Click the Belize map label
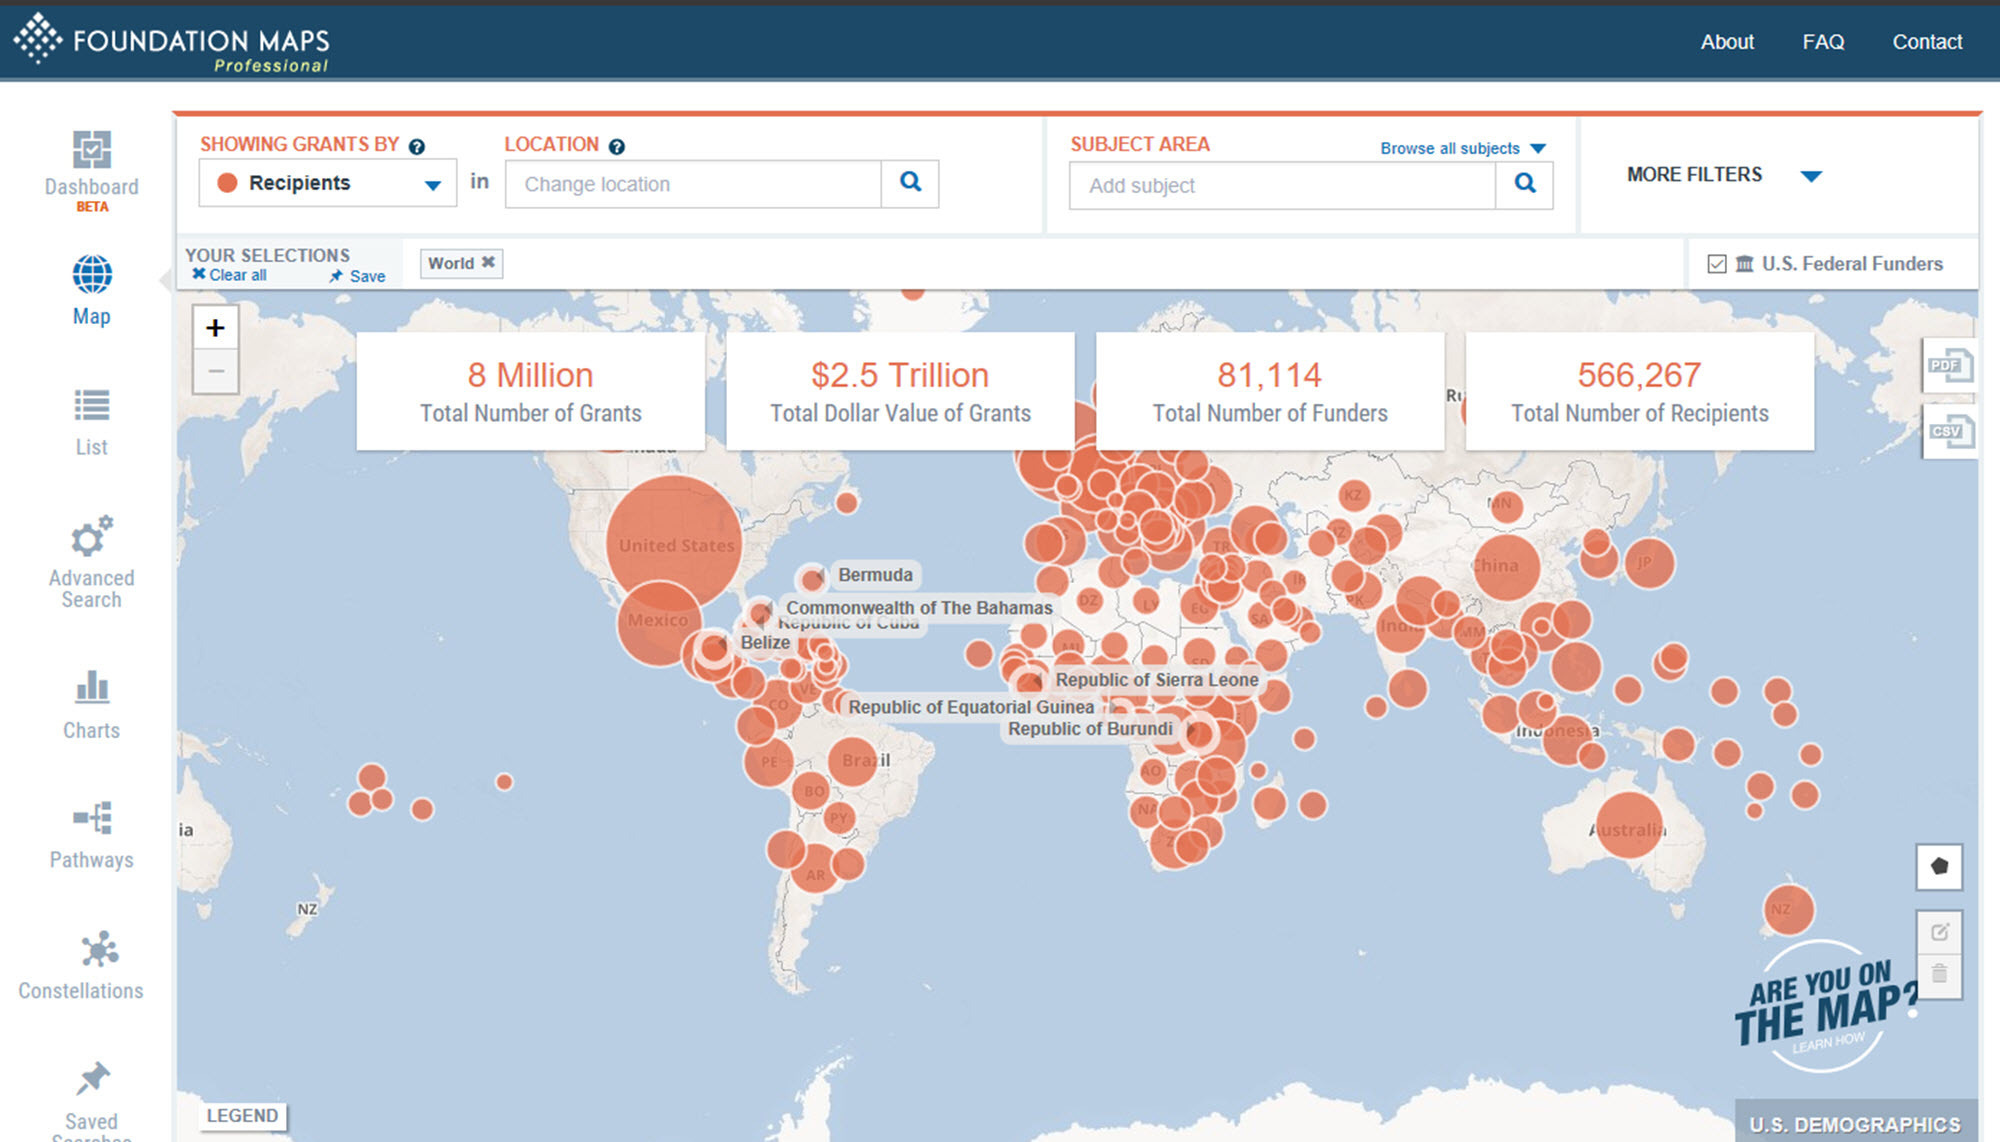 (x=765, y=642)
